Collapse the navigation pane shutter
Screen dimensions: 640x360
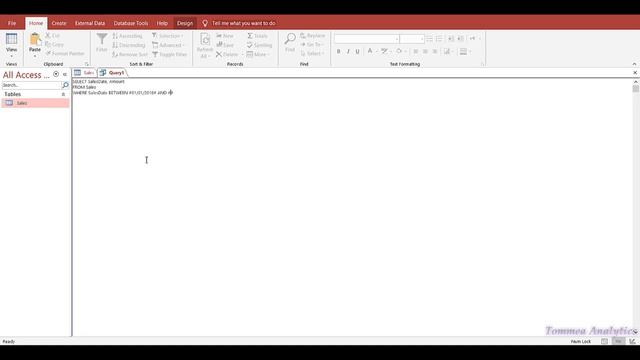[x=64, y=74]
